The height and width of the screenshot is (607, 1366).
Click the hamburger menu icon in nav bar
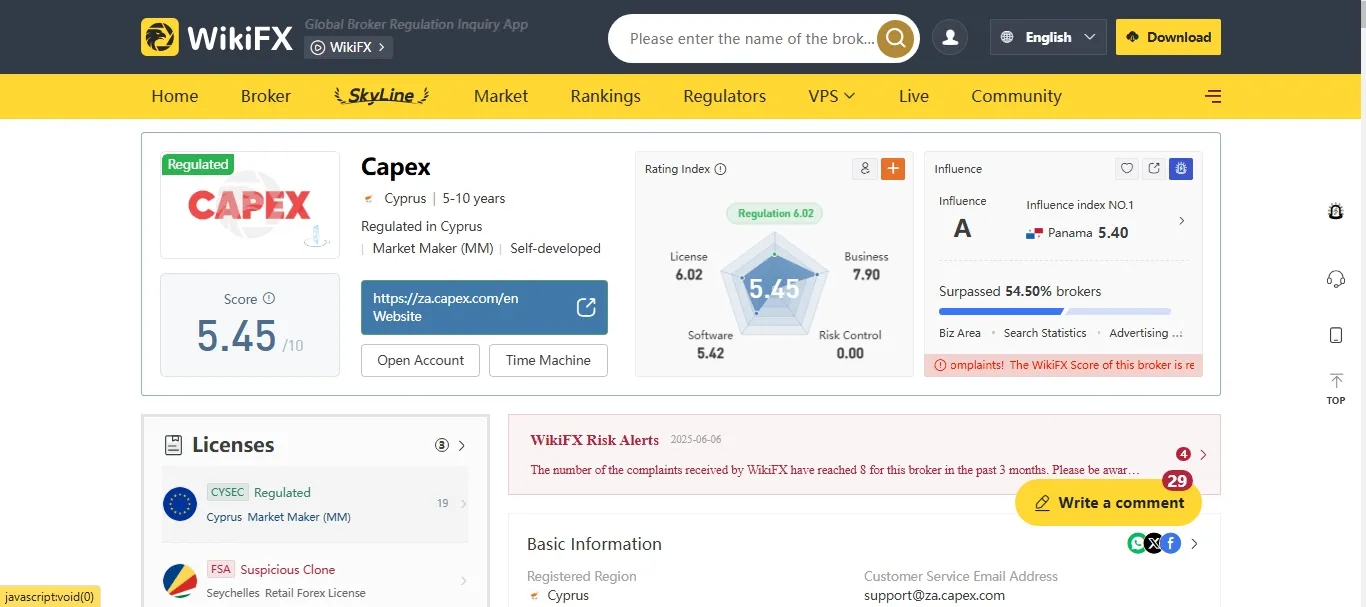click(x=1213, y=96)
